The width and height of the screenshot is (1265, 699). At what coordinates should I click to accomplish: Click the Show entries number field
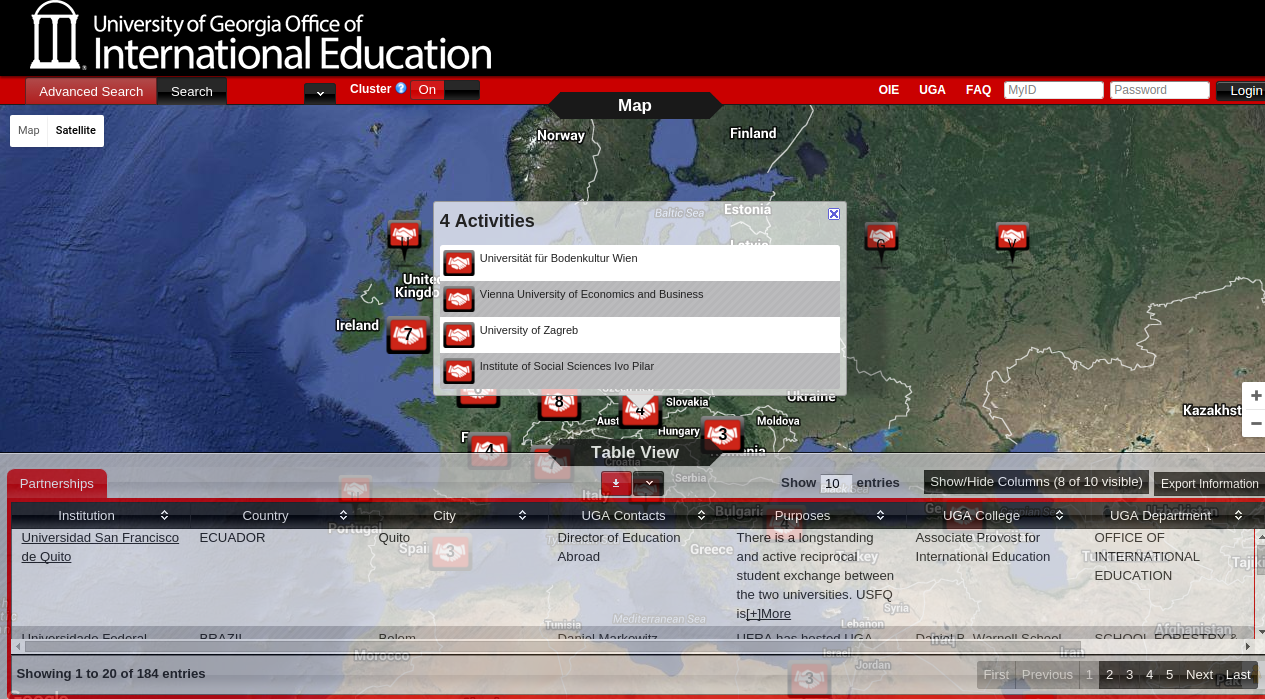point(836,484)
